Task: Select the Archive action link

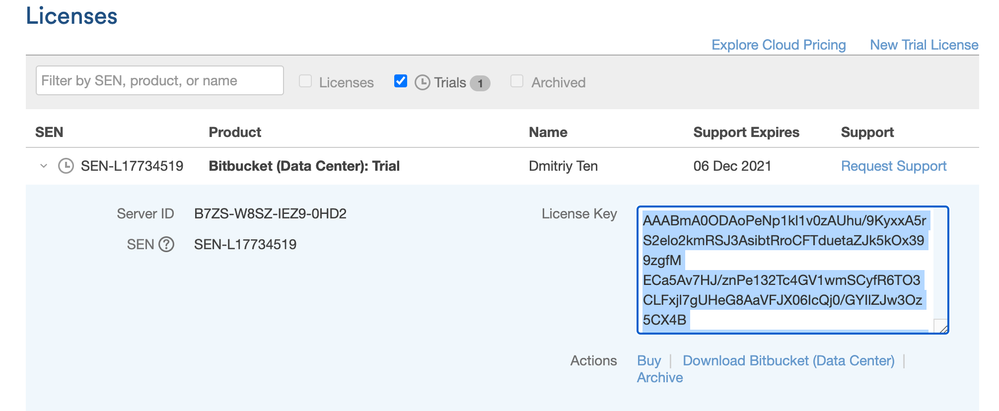Action: pos(659,378)
